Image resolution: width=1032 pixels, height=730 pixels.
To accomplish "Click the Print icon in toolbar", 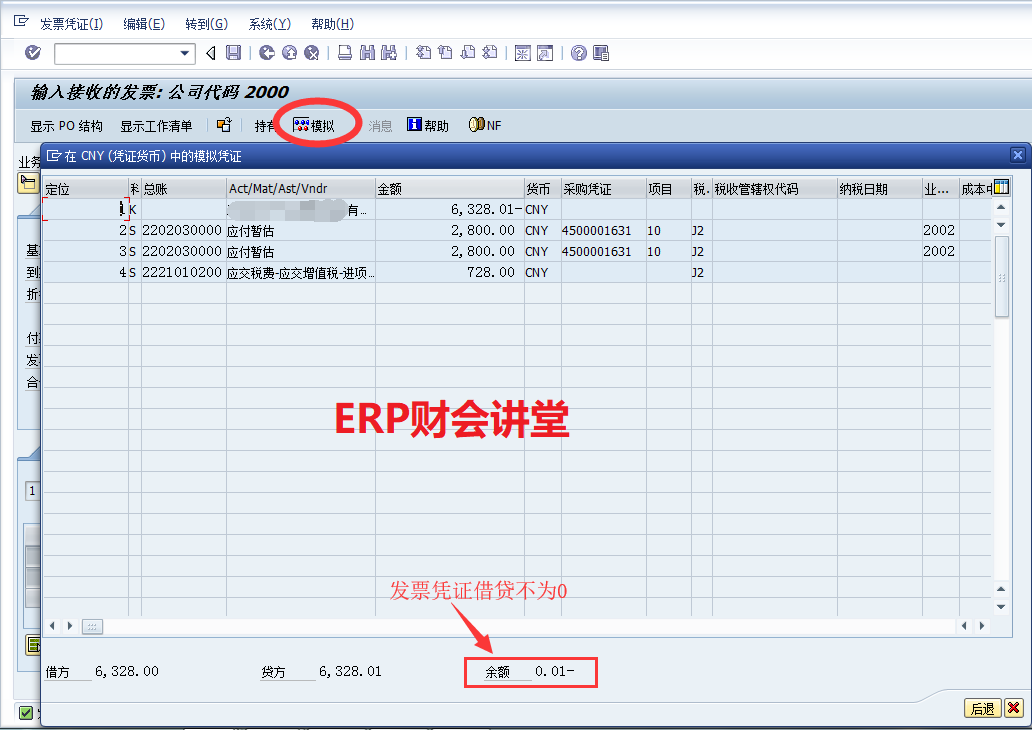I will (344, 53).
